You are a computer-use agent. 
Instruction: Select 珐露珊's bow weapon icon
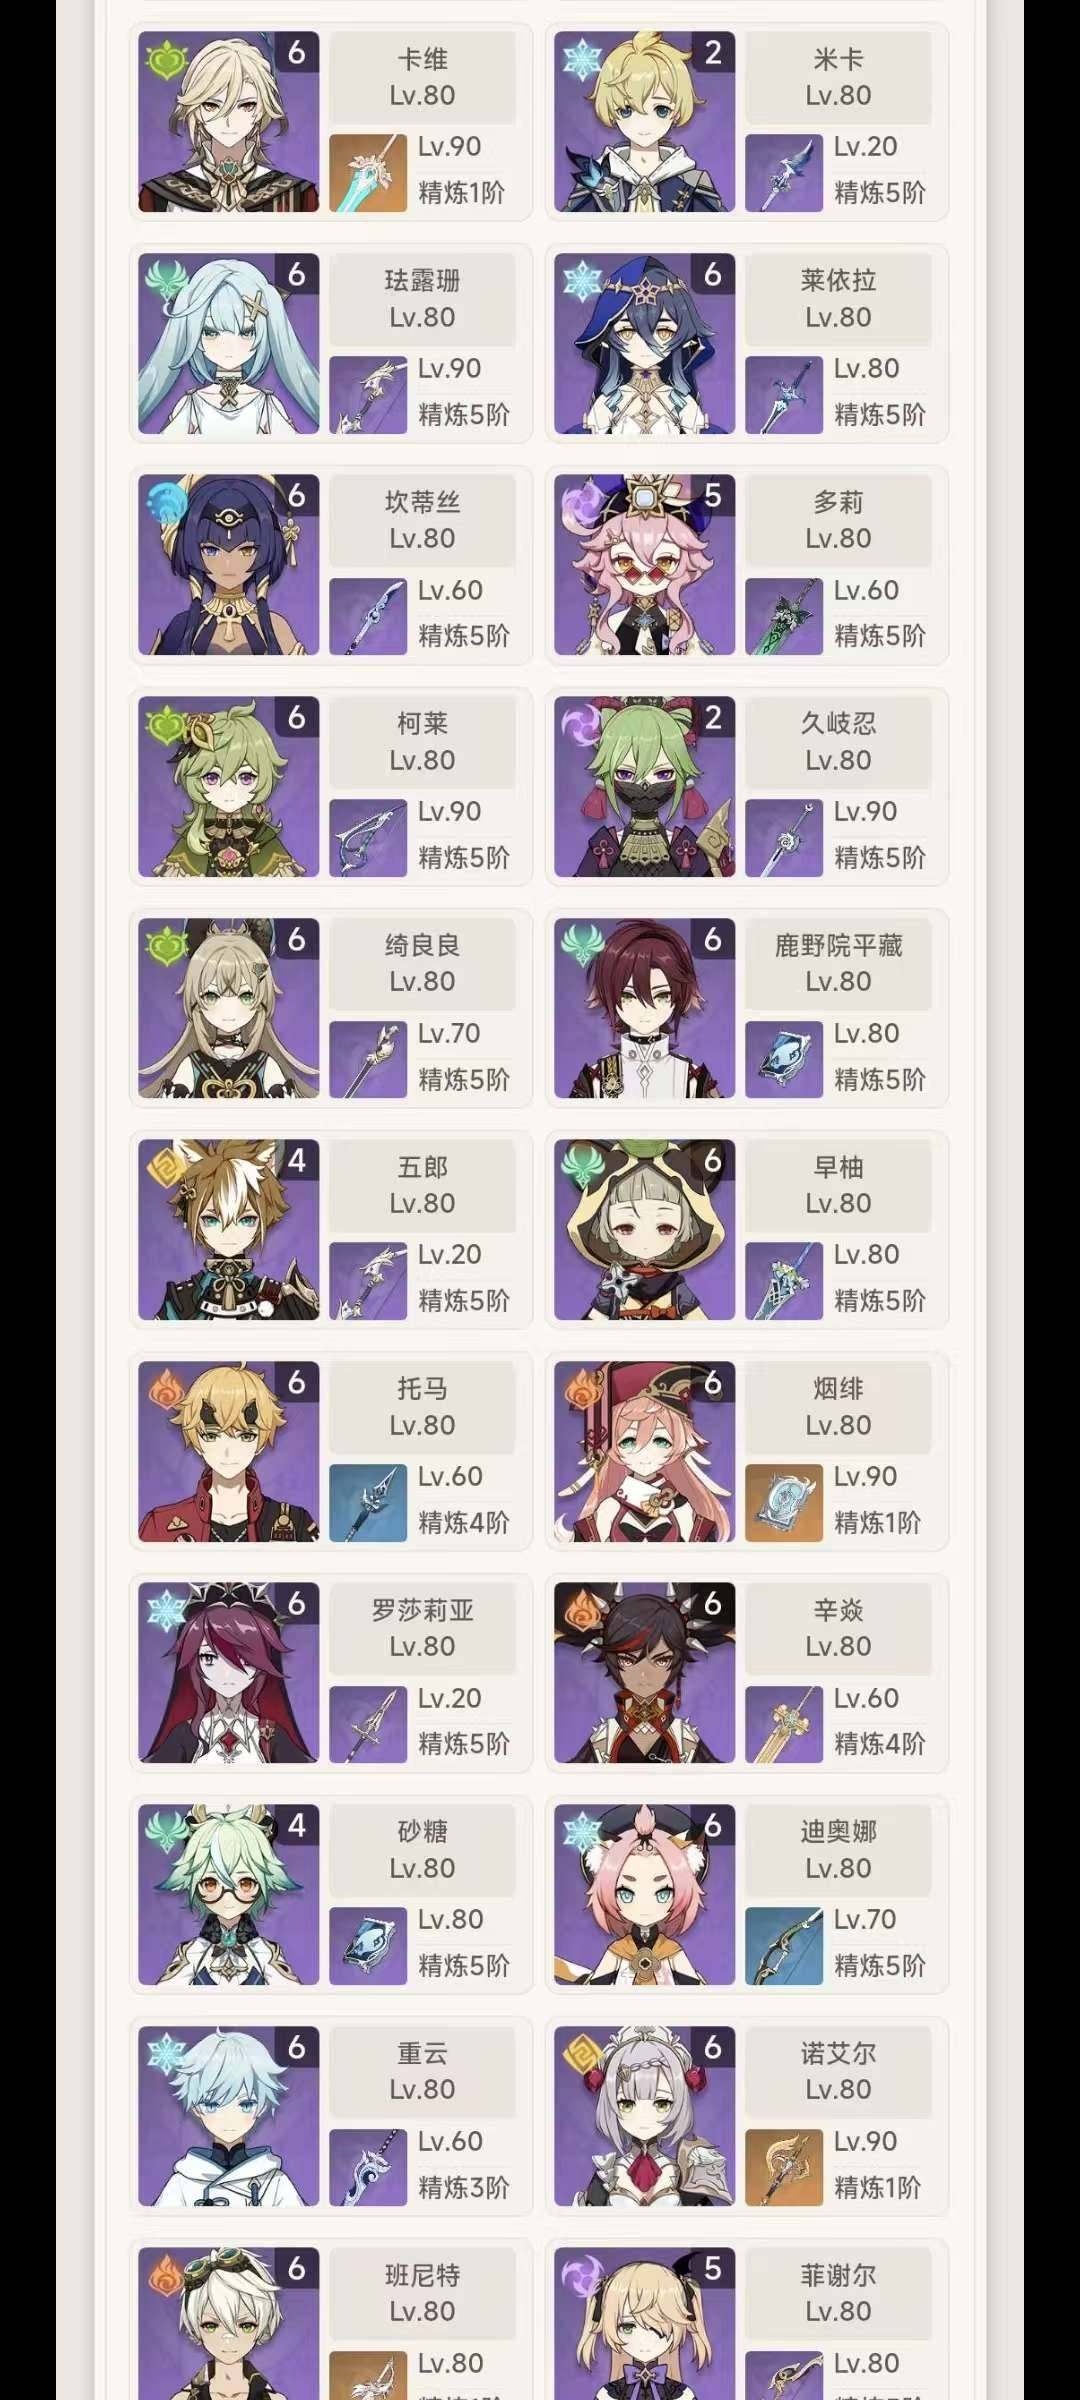[368, 395]
